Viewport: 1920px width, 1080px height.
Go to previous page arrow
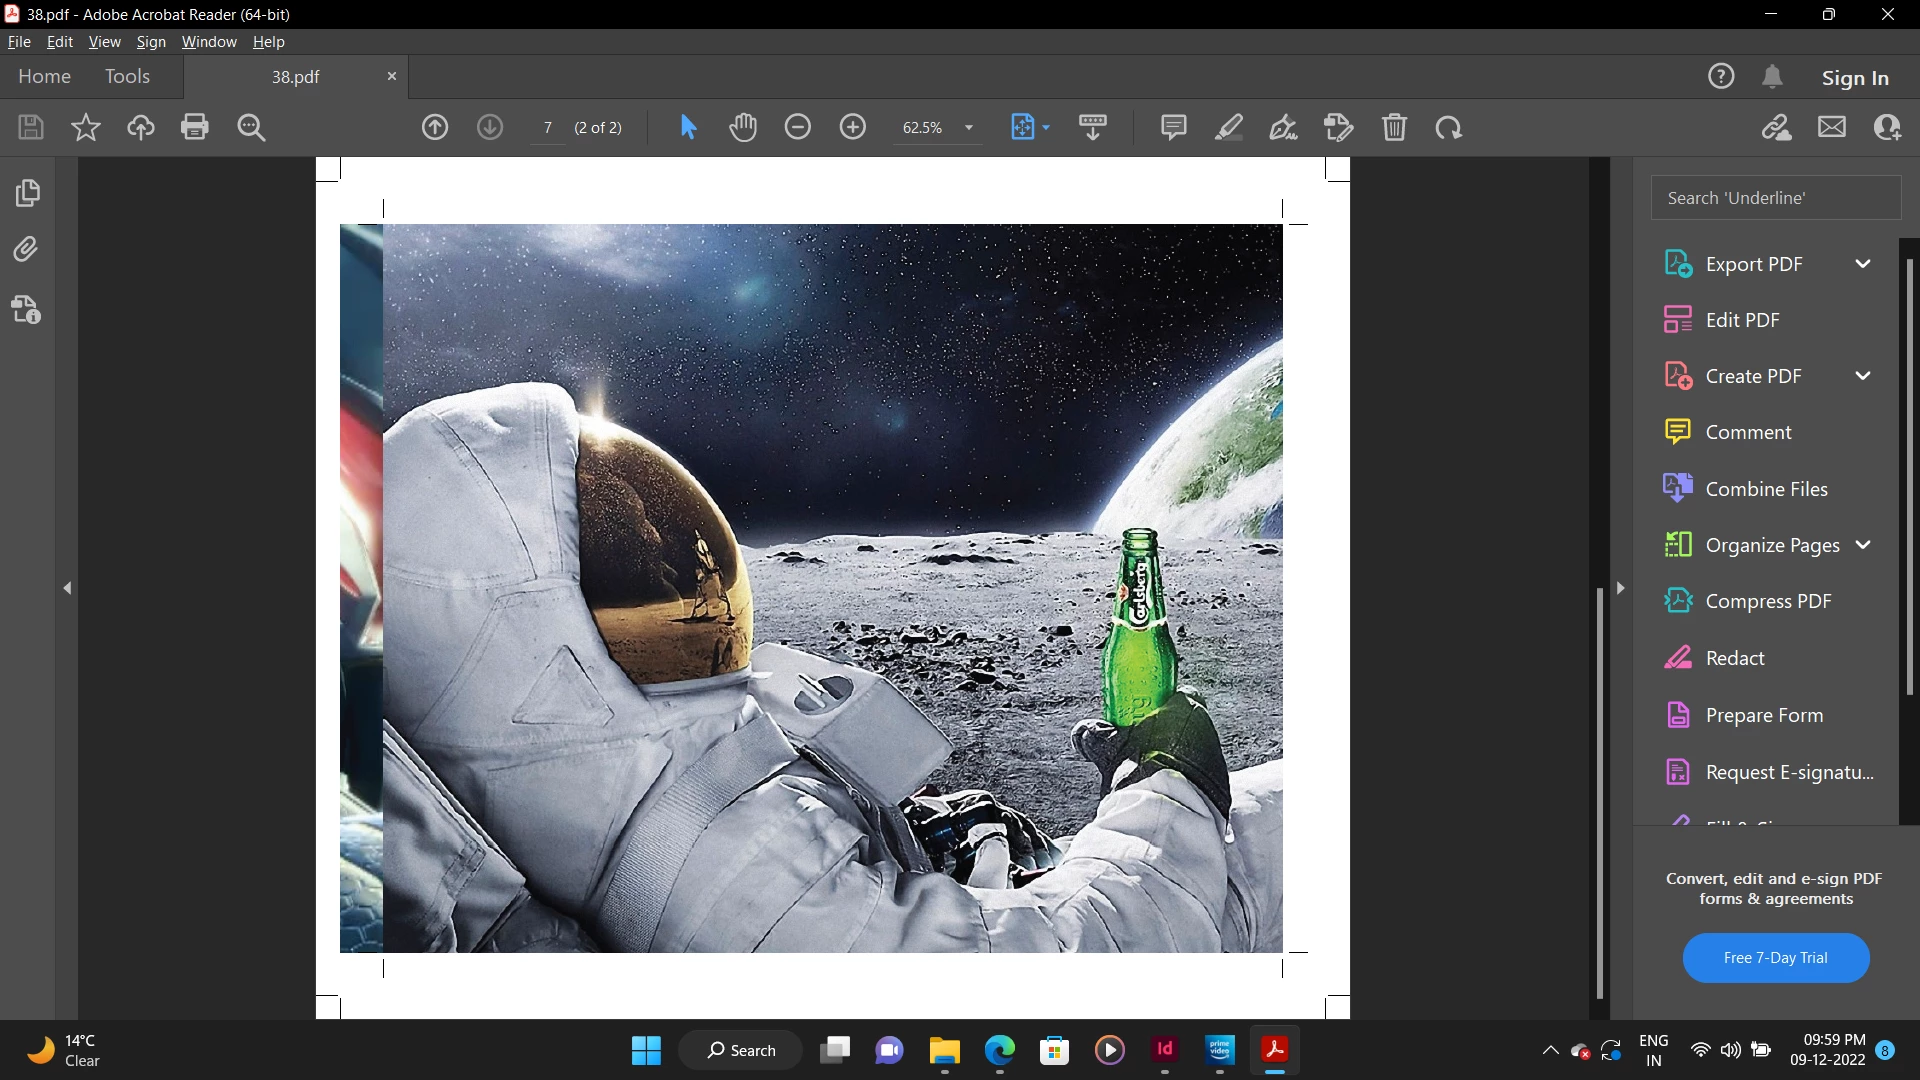[x=435, y=127]
